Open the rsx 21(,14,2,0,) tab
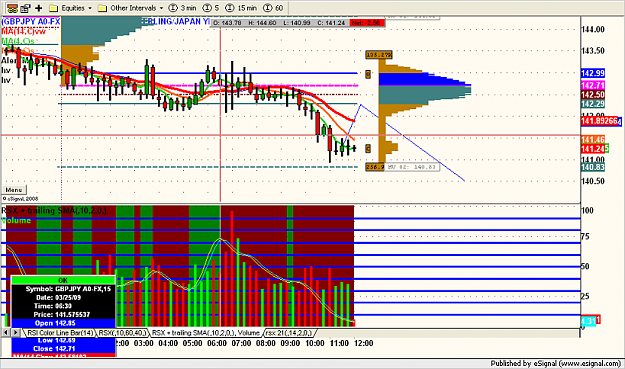The width and height of the screenshot is (625, 369). pos(290,332)
